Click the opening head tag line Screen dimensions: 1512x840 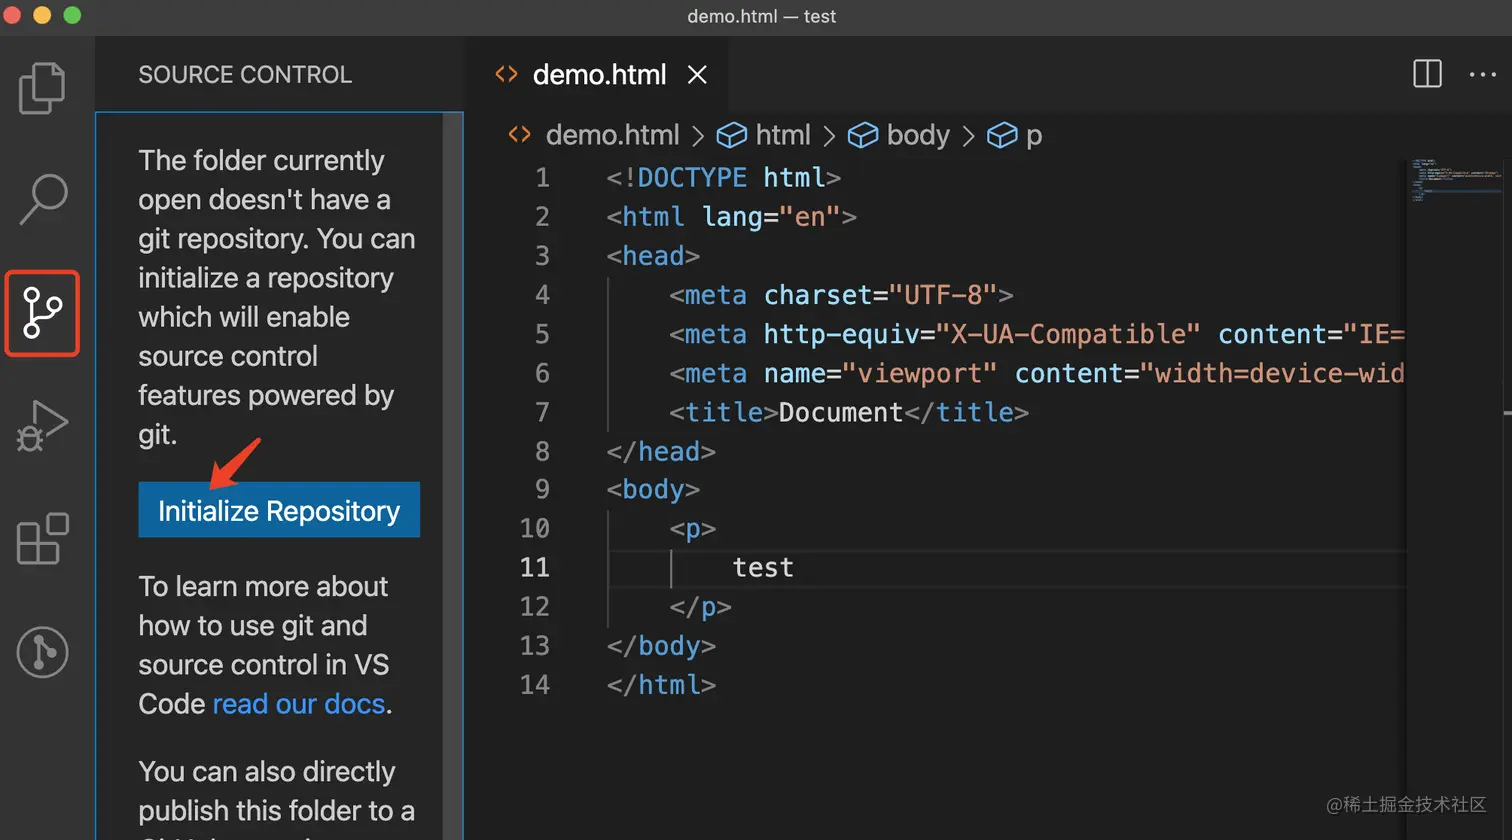point(653,256)
